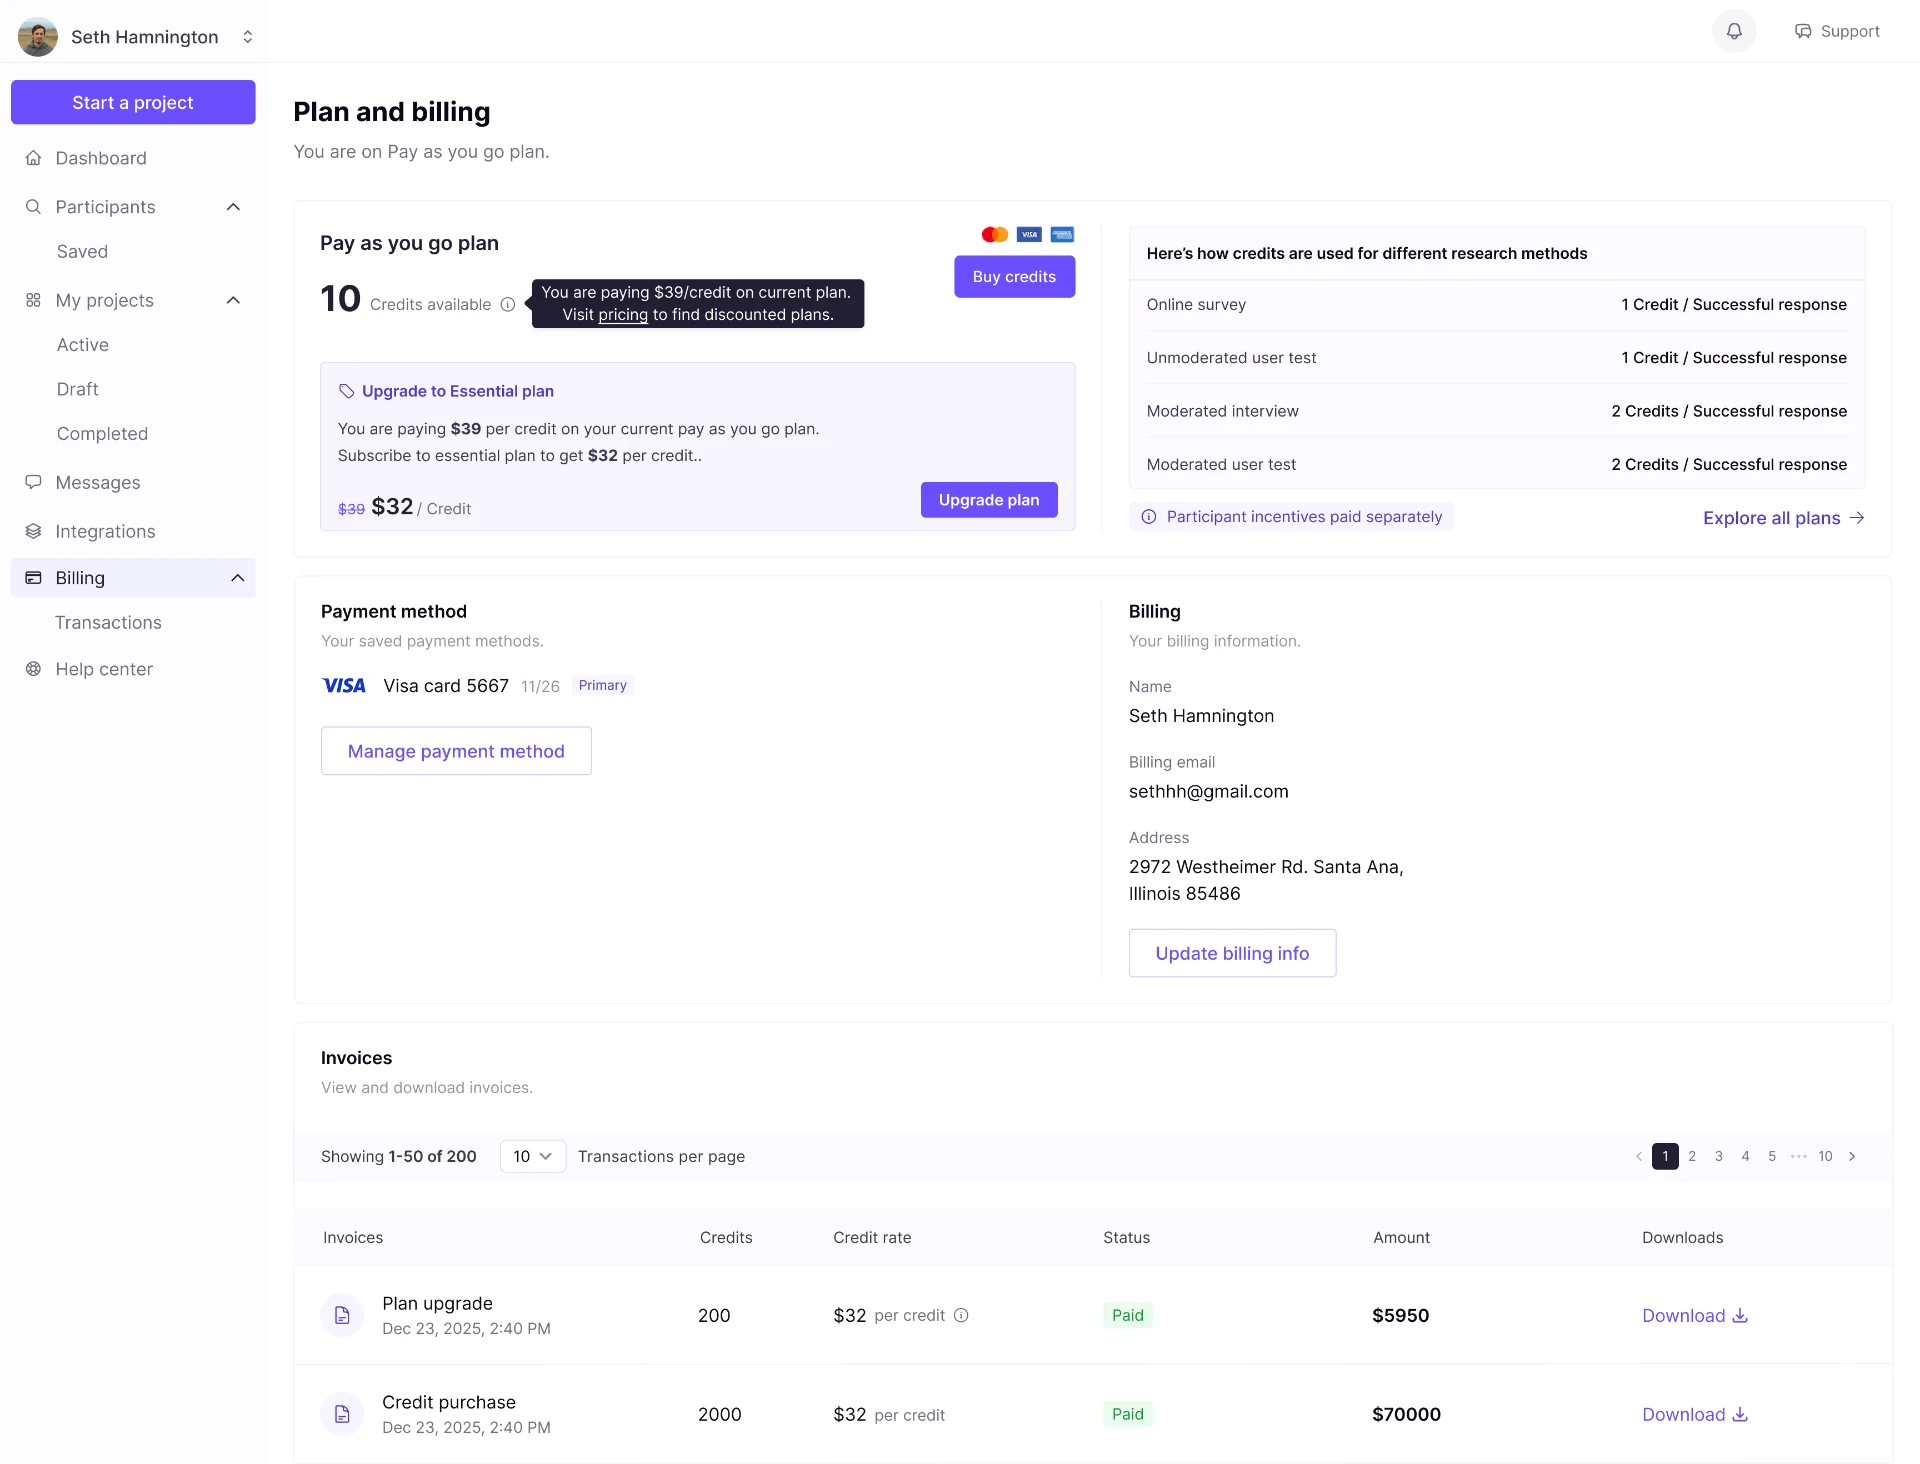Open Saved participants
Screen dimensions: 1920x1464
tap(82, 252)
